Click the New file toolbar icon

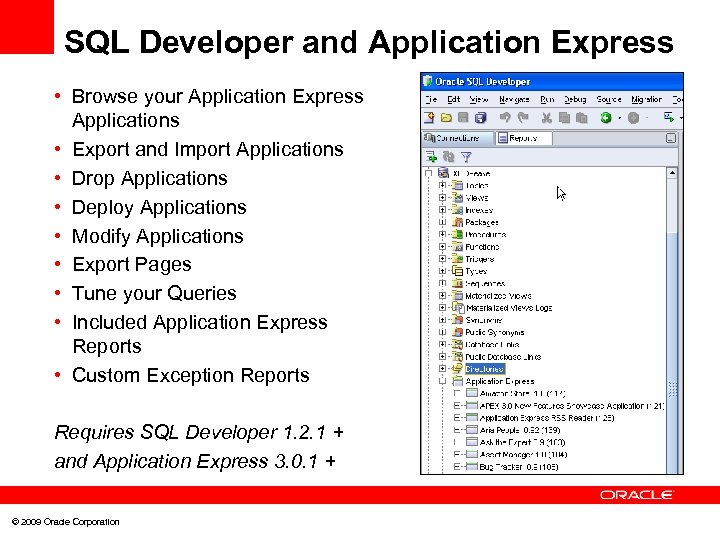[429, 118]
